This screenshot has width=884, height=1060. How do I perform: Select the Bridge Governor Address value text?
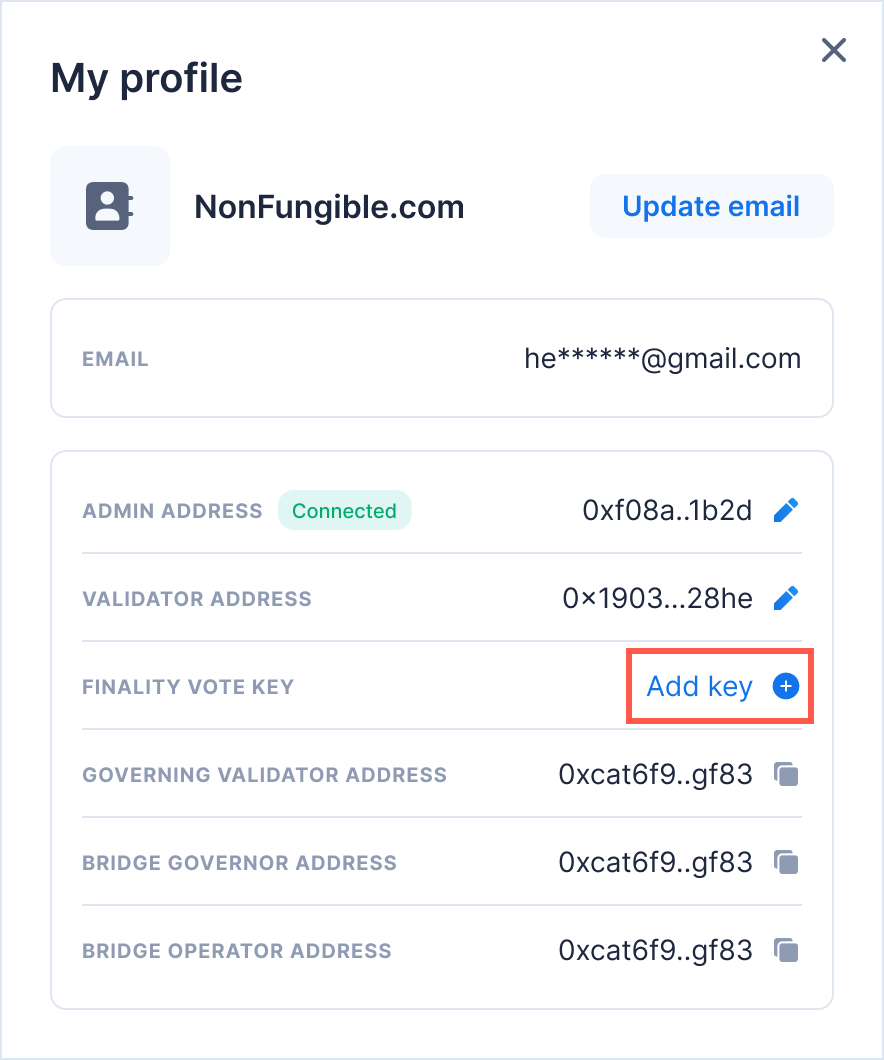point(655,863)
